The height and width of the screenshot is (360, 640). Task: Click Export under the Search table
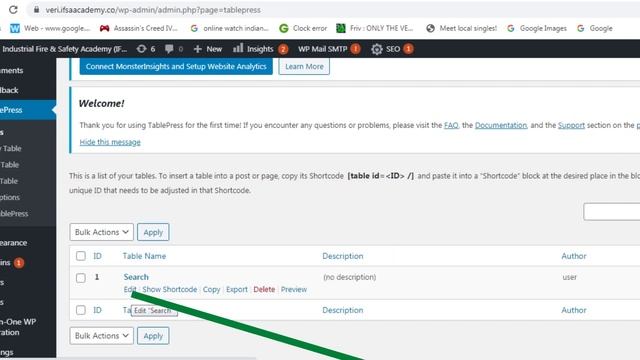[x=237, y=289]
